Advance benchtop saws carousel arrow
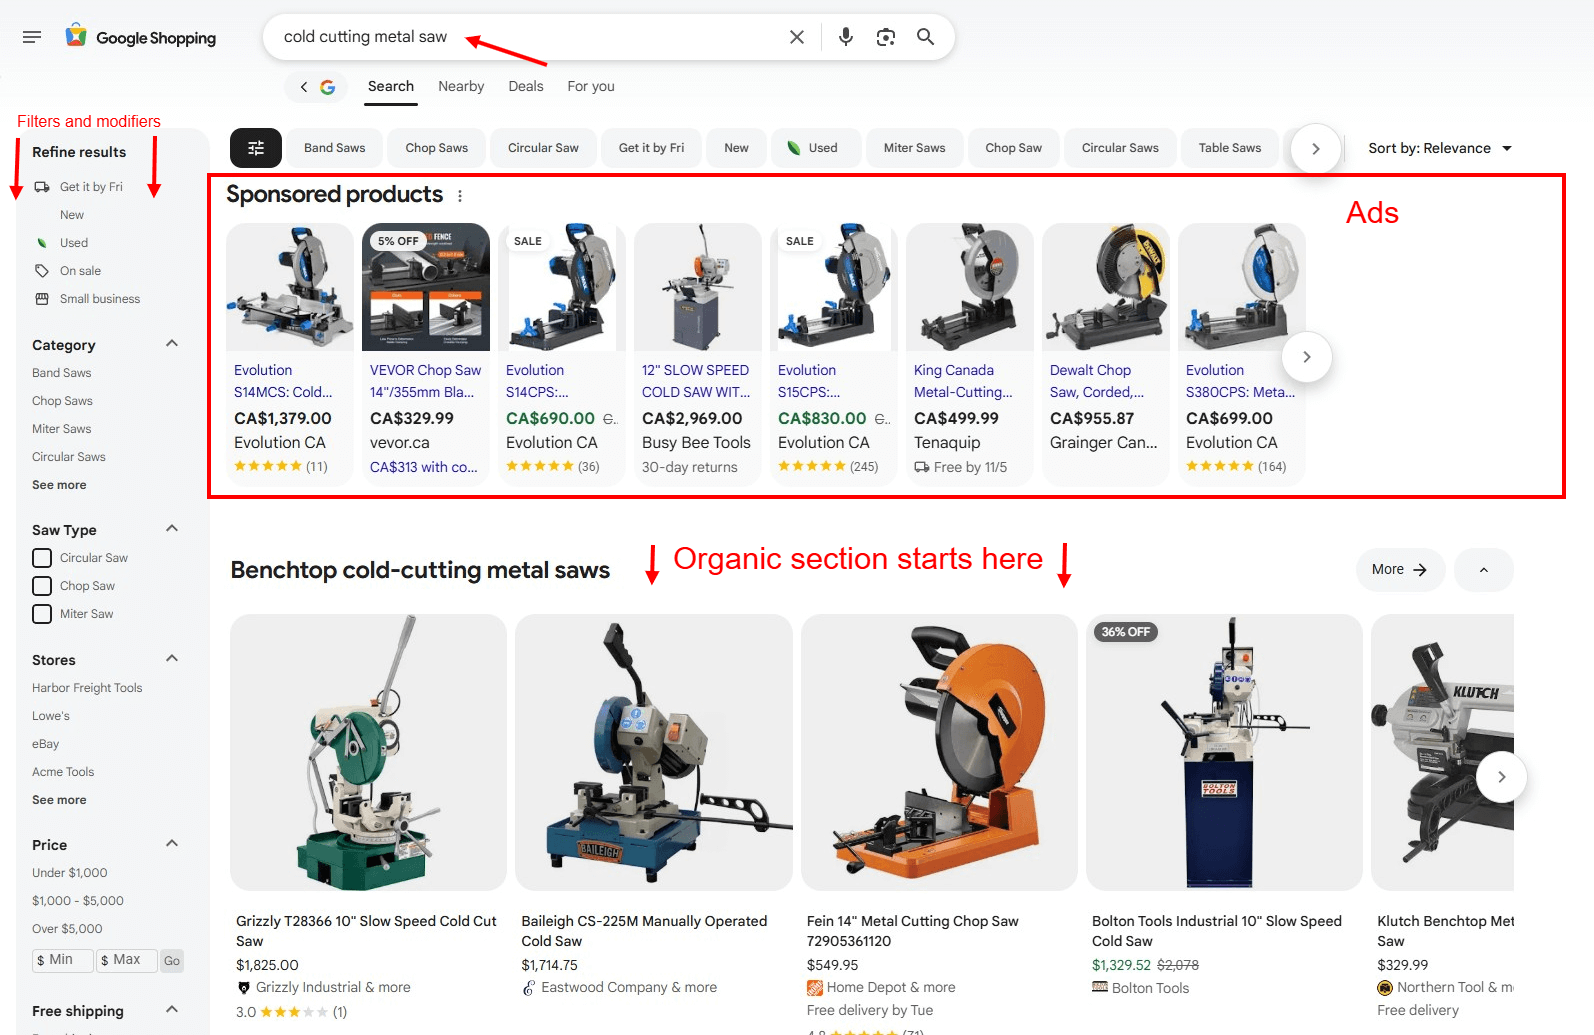Image resolution: width=1594 pixels, height=1035 pixels. (1501, 777)
